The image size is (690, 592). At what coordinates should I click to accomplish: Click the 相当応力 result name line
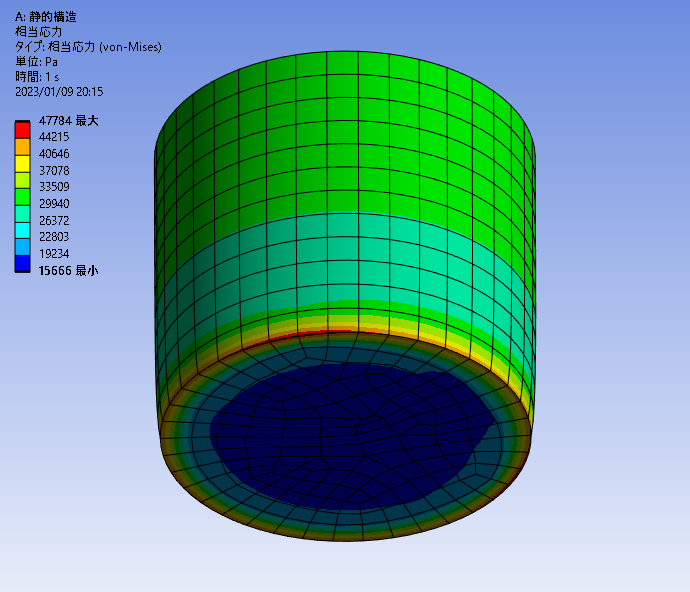tap(38, 32)
